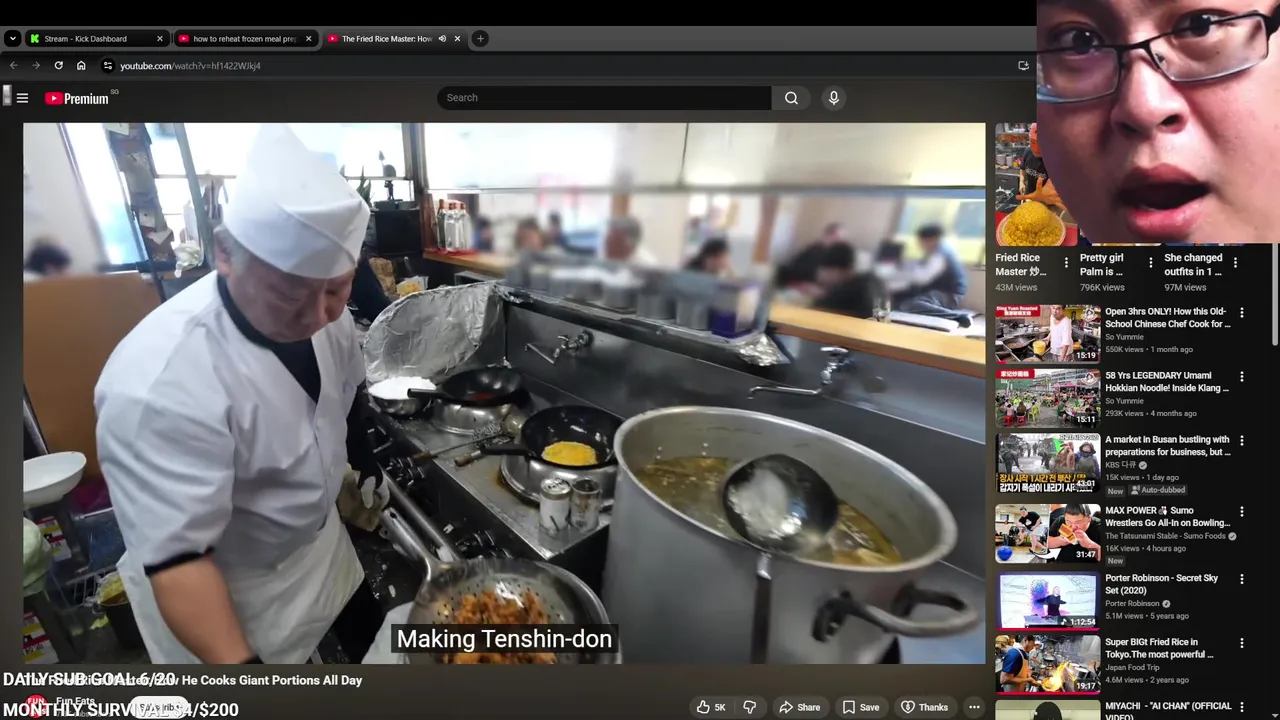Open a new browser tab
The height and width of the screenshot is (720, 1280).
(480, 39)
